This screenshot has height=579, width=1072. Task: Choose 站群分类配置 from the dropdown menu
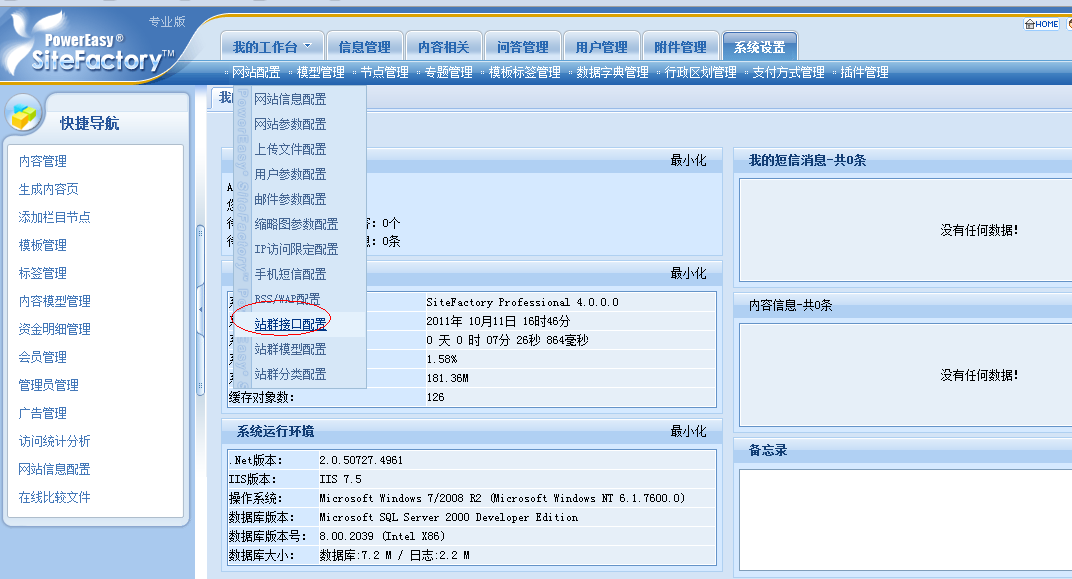[290, 374]
